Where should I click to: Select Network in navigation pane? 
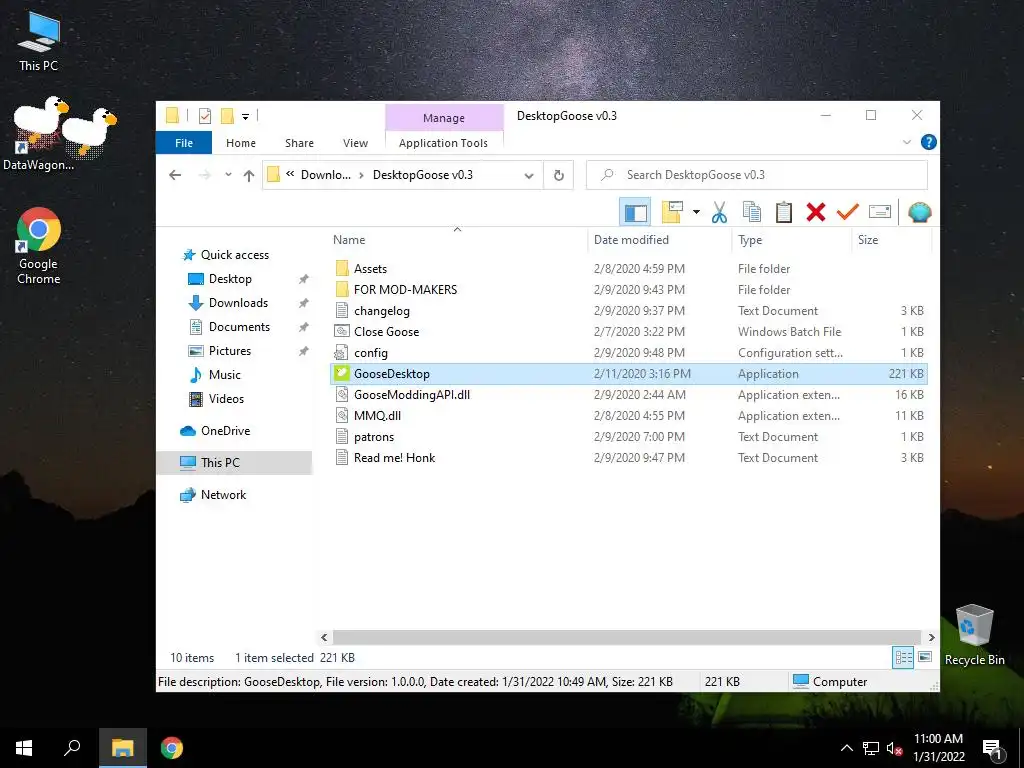point(223,494)
